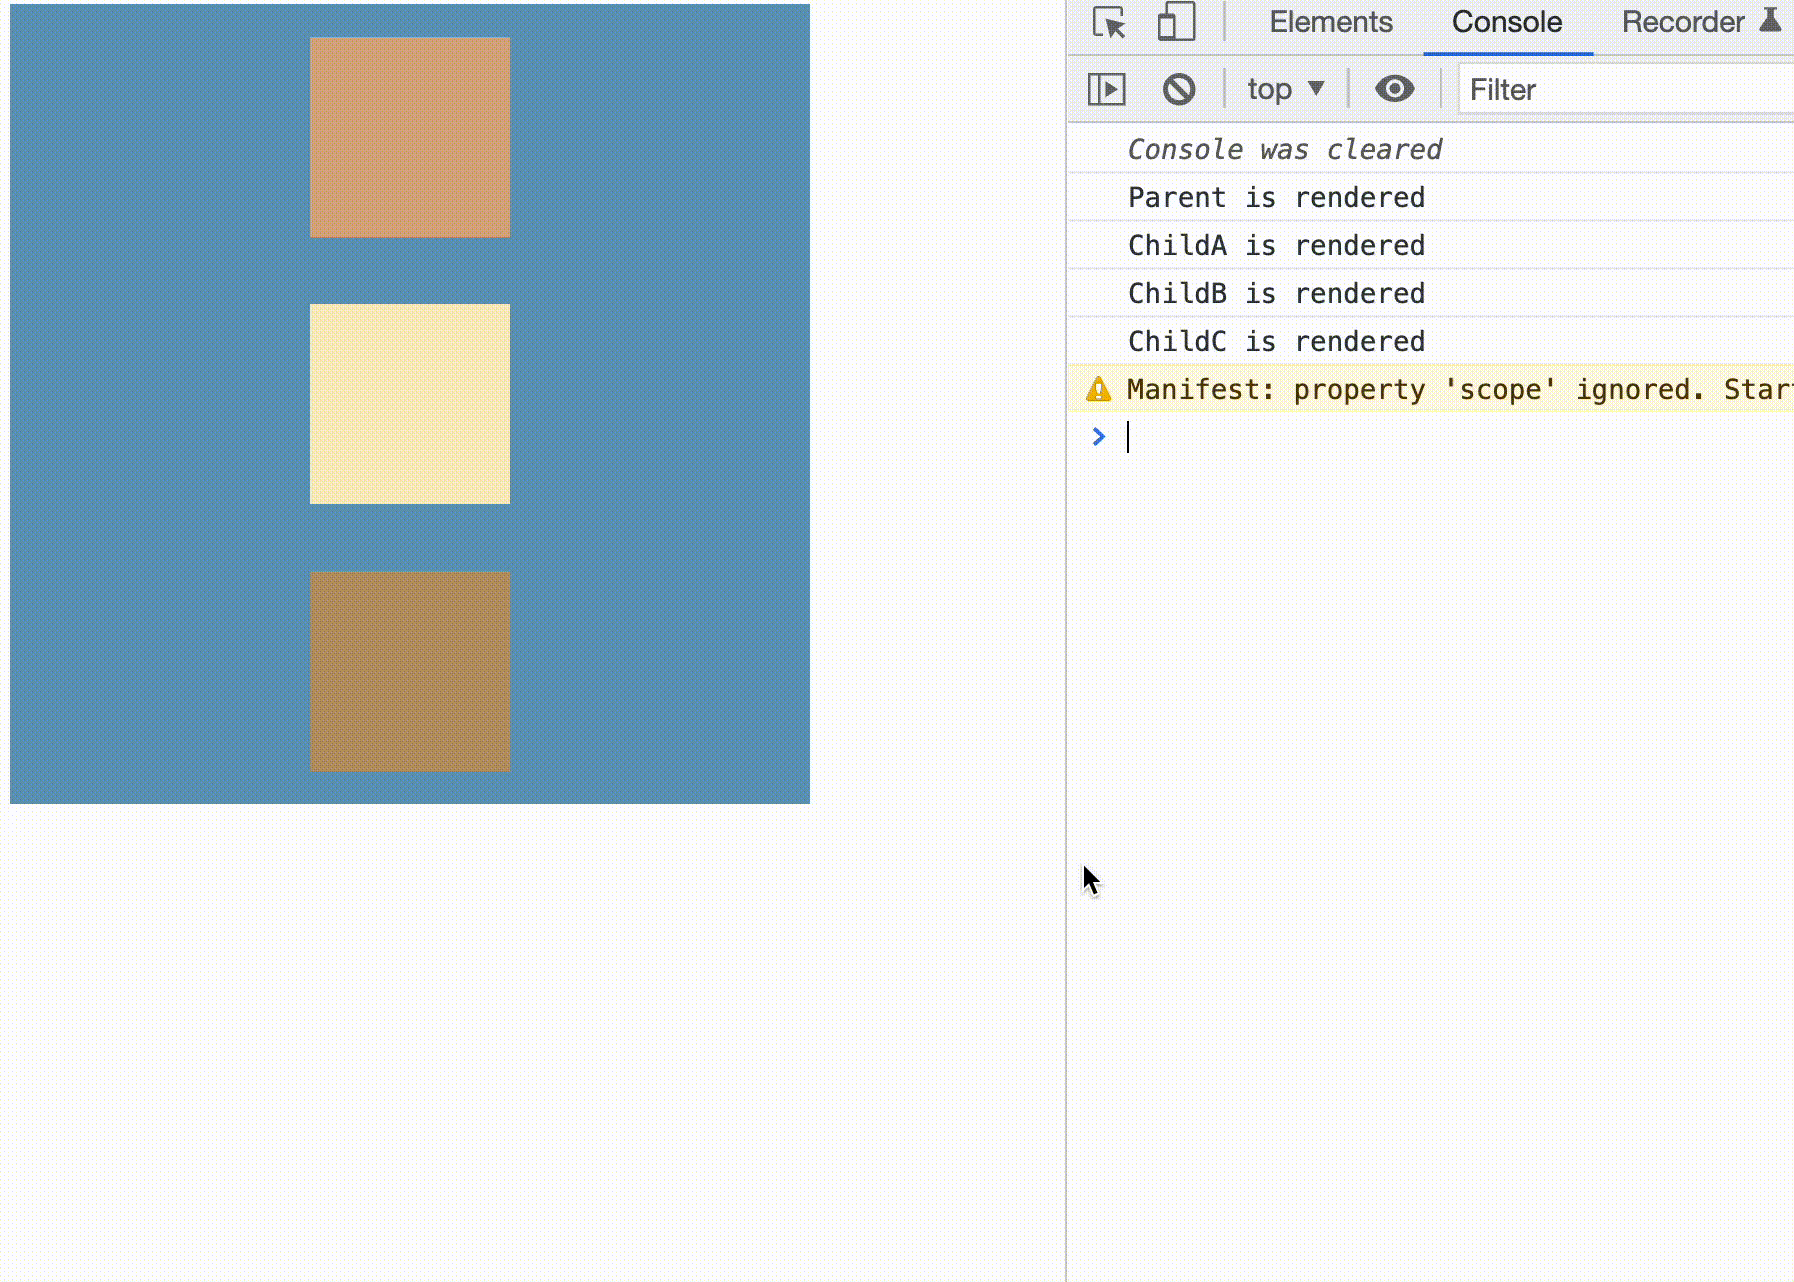The width and height of the screenshot is (1794, 1282).
Task: Click the Recorder flask experiment icon
Action: click(1770, 20)
